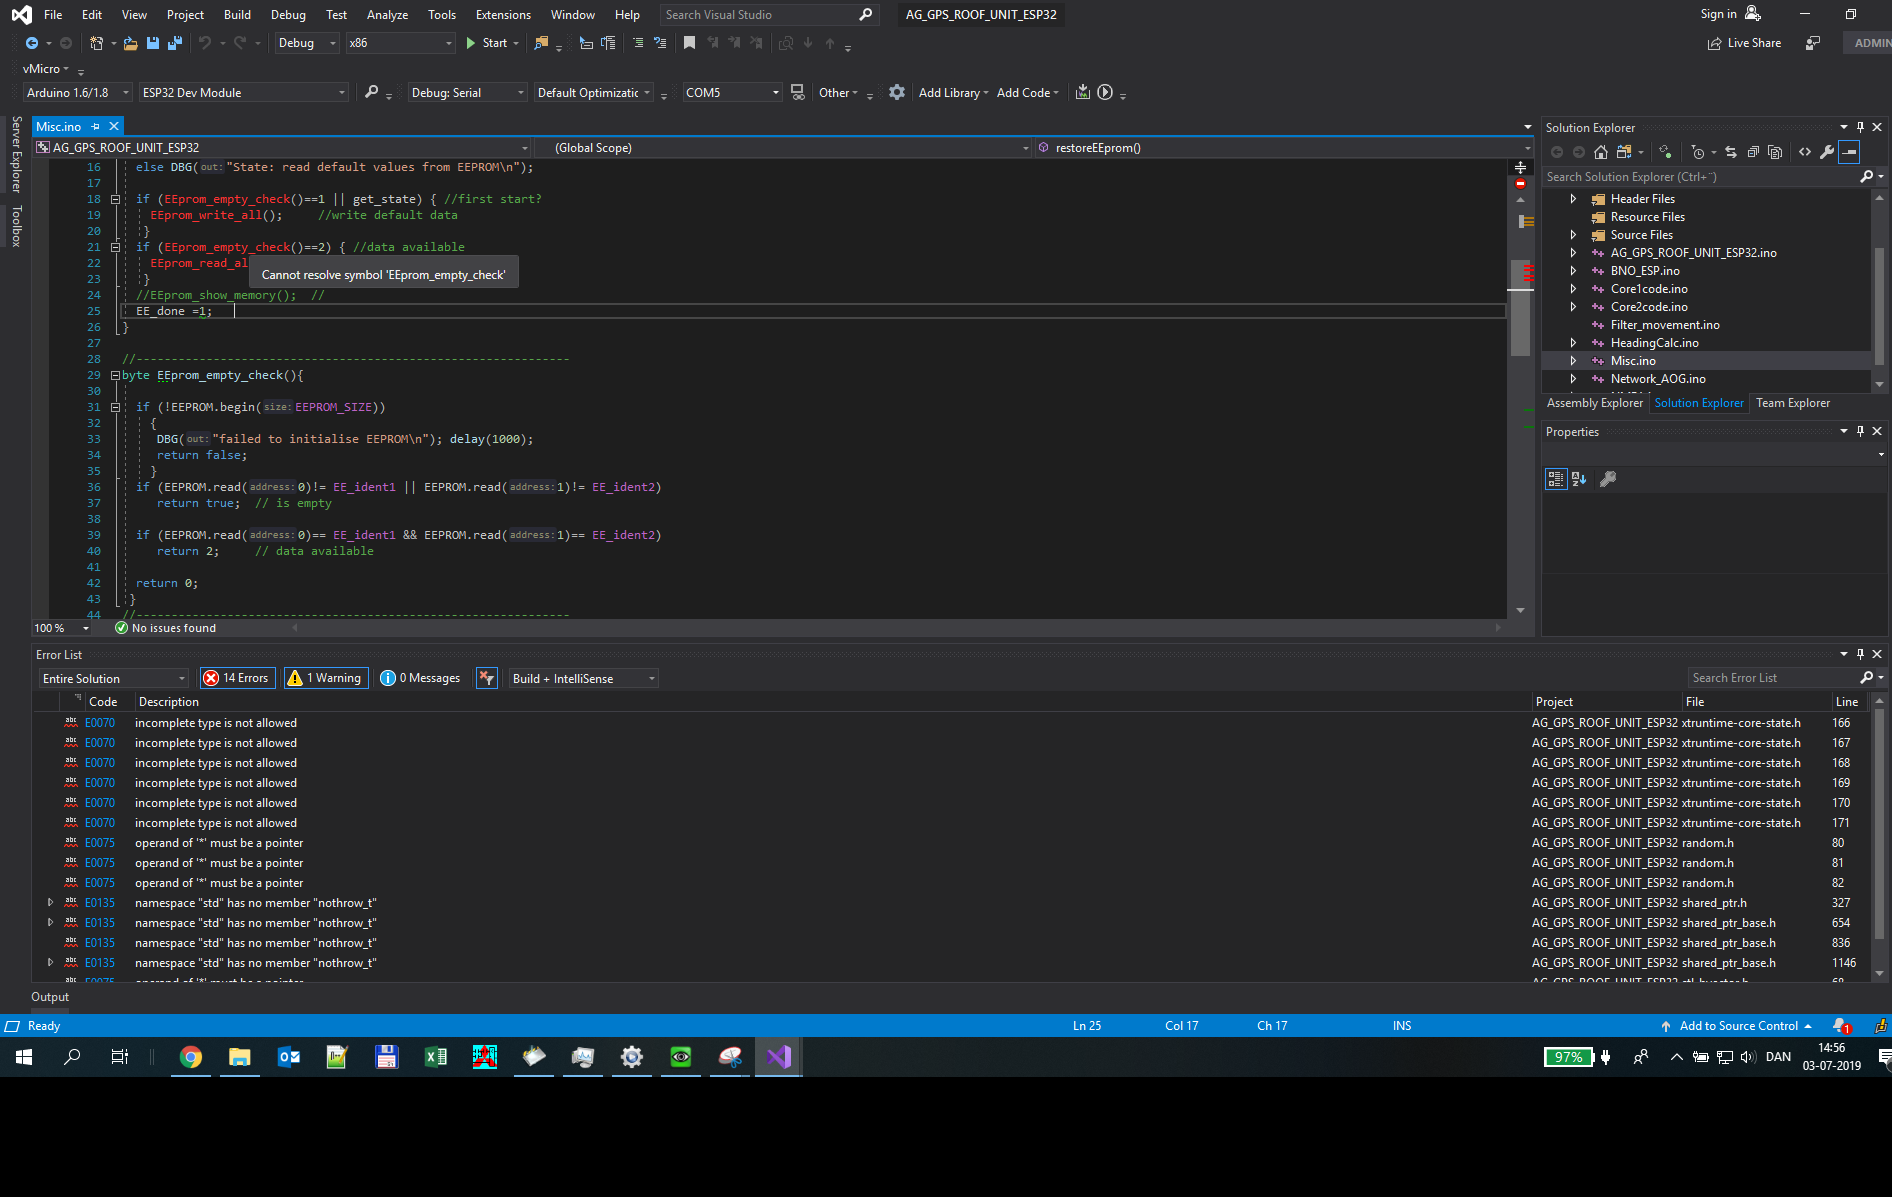Toggle a bookmark with the bookmark icon
1892x1197 pixels.
[x=689, y=43]
